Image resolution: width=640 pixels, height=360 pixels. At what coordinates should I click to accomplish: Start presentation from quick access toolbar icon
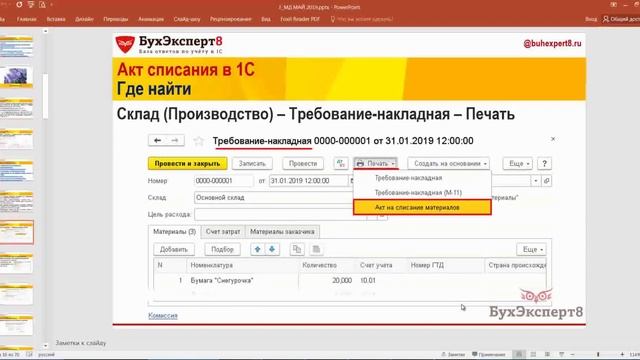point(31,5)
